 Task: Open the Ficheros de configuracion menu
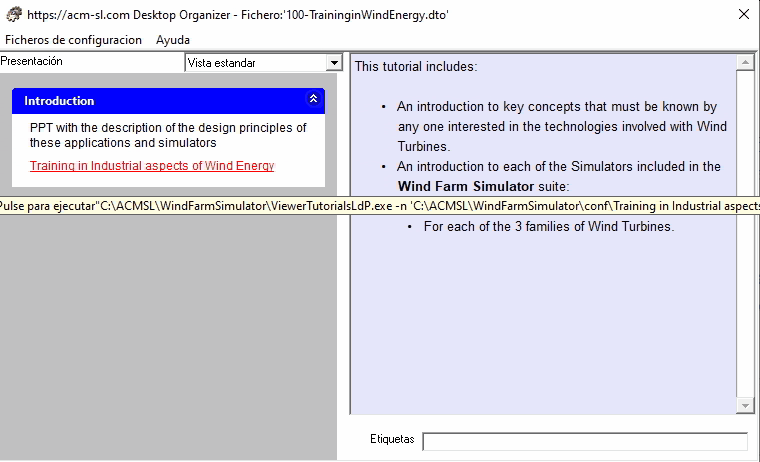pos(73,40)
